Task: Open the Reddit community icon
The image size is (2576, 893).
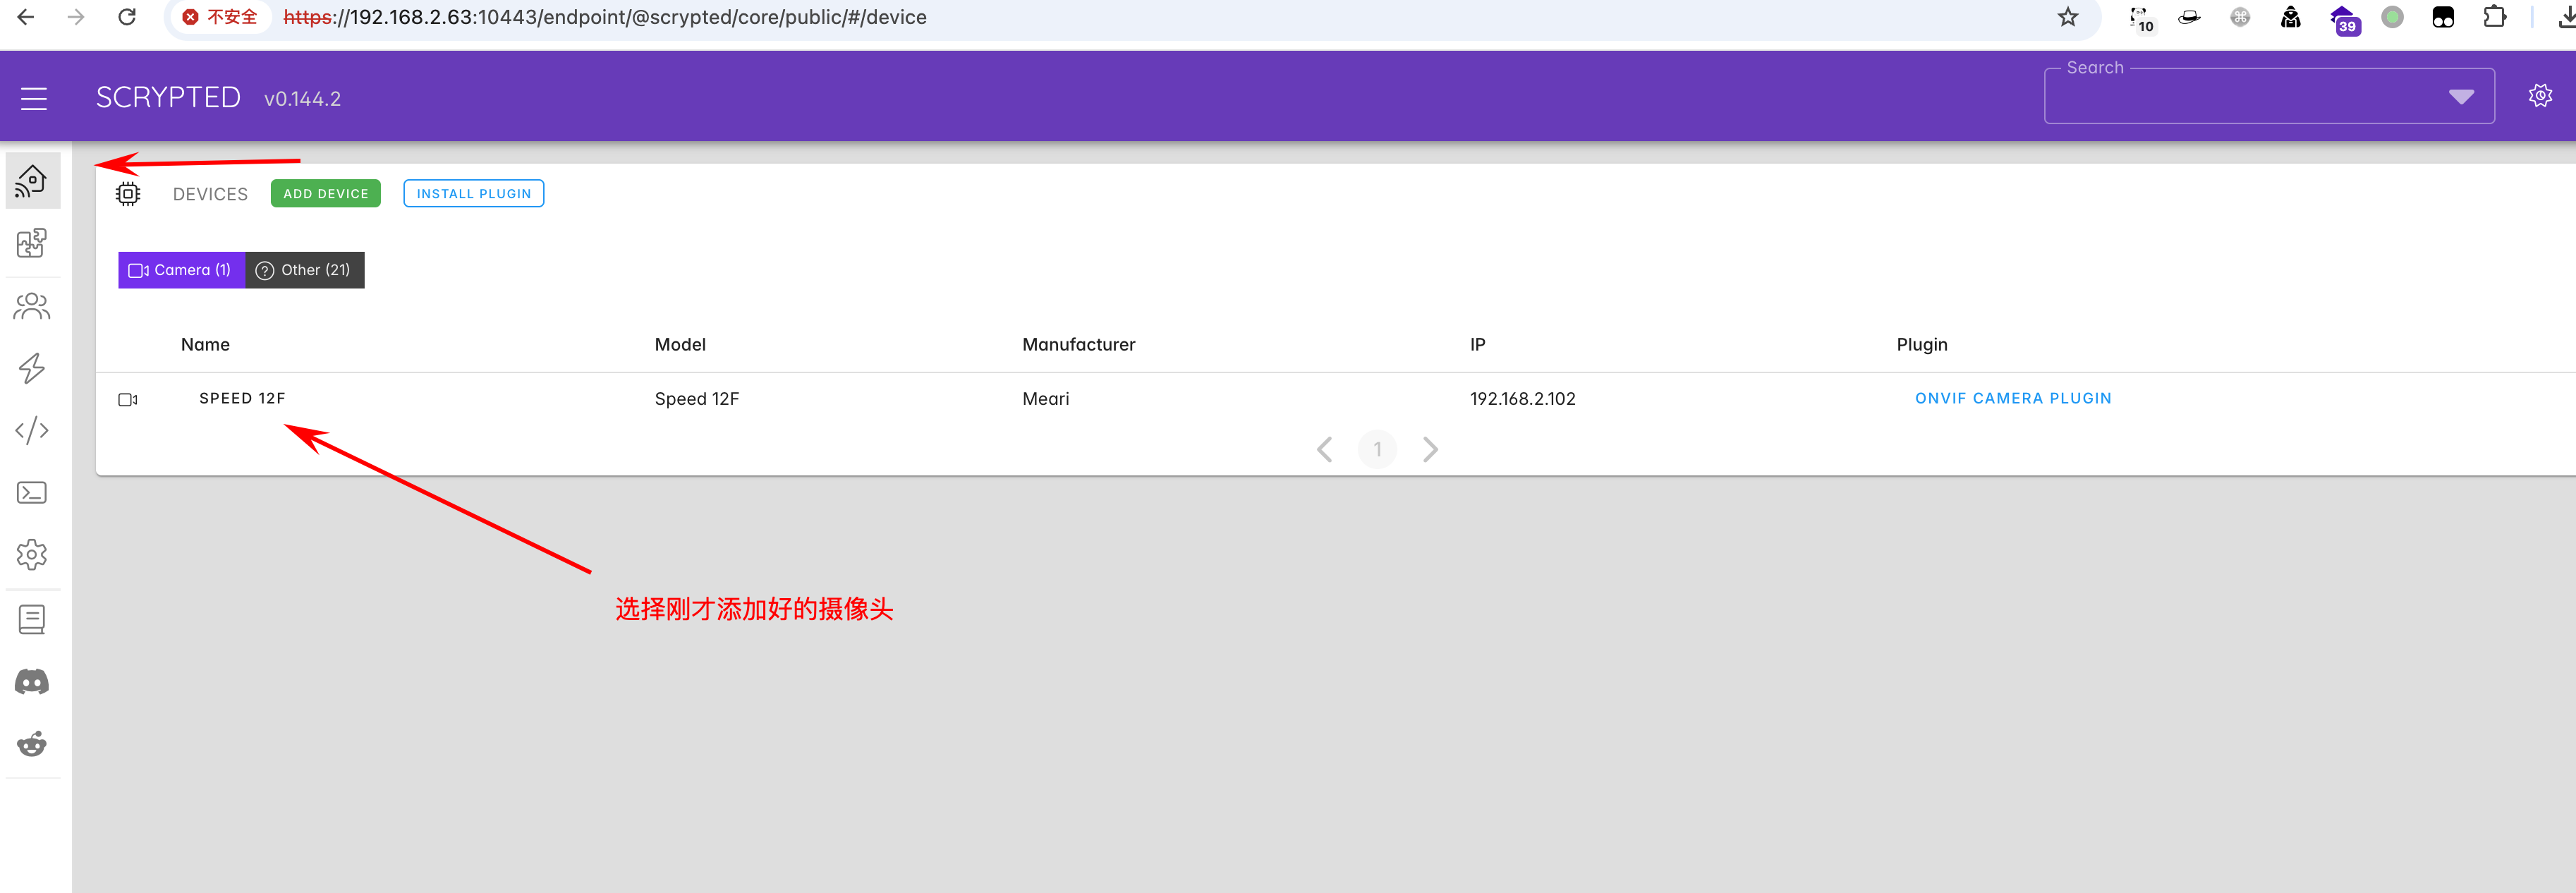Action: [x=32, y=744]
